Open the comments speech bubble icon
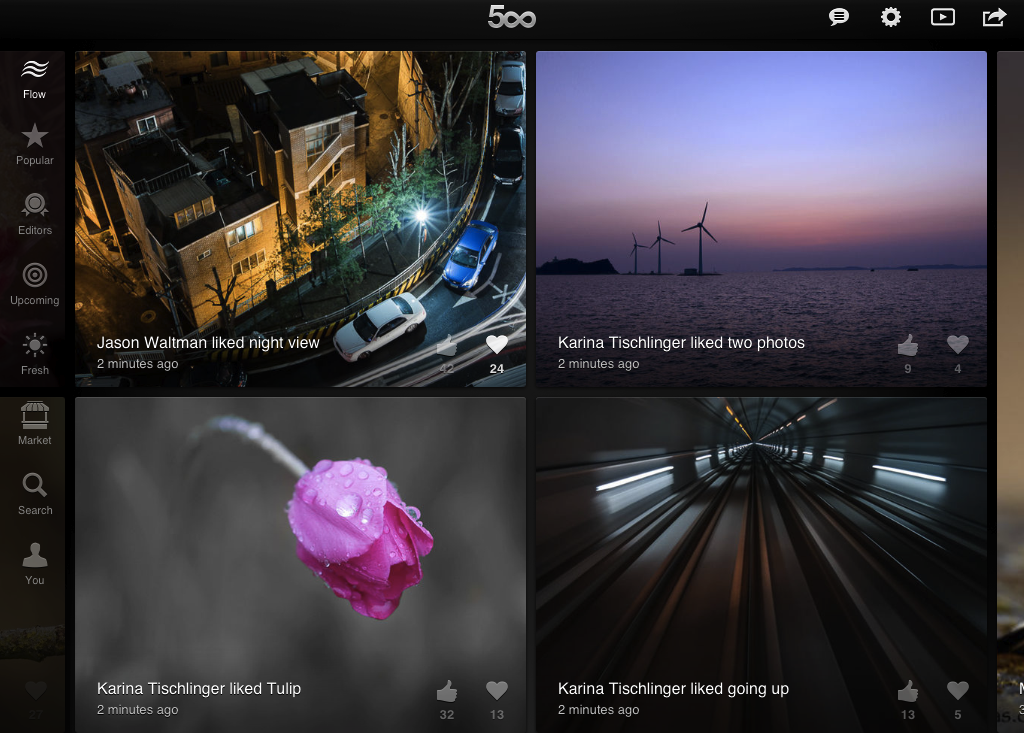Screen dimensions: 1024x733 839,17
